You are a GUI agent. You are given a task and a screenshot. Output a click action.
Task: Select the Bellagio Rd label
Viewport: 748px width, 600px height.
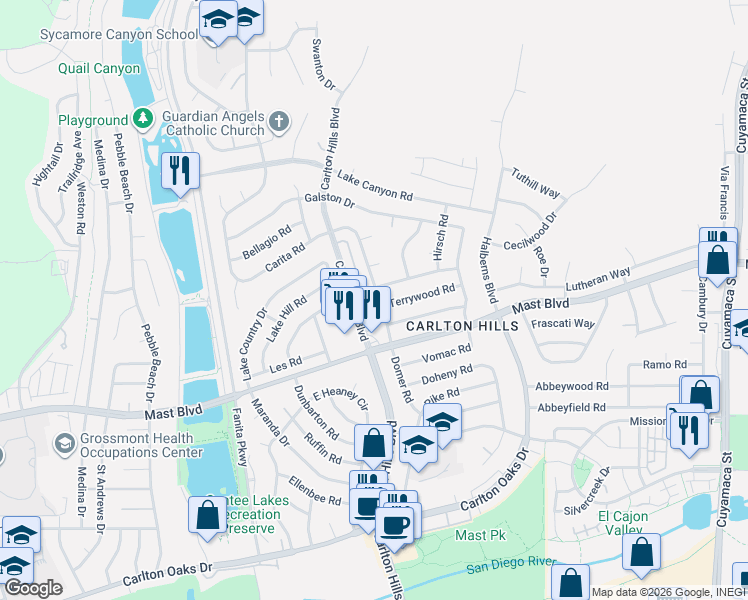(267, 242)
